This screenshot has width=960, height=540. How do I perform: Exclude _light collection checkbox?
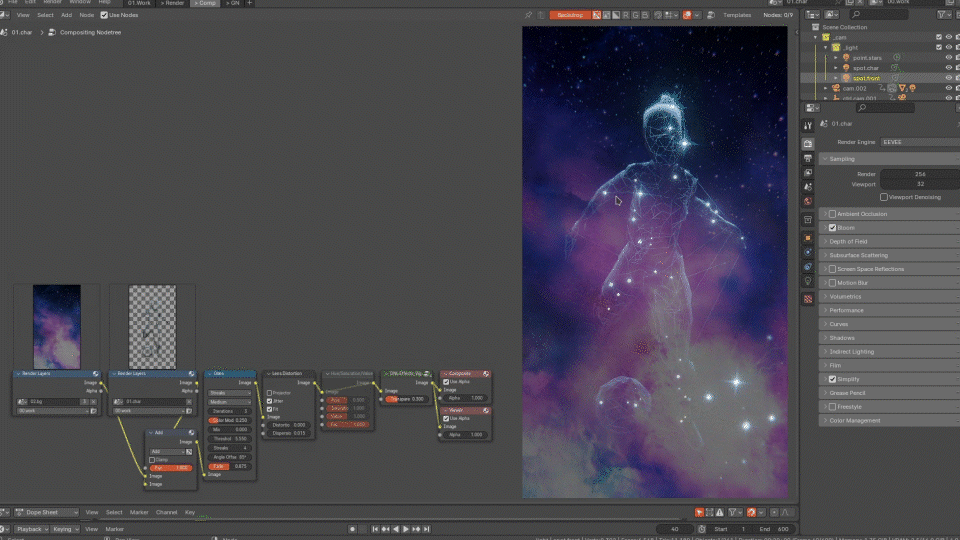[x=939, y=48]
